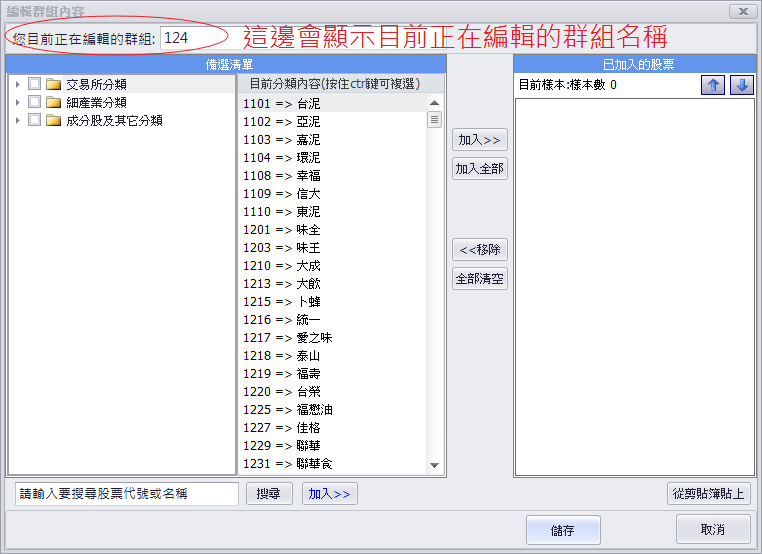This screenshot has height=554, width=762.
Task: Select stock row 1103 => 嘉泥
Action: pos(333,139)
